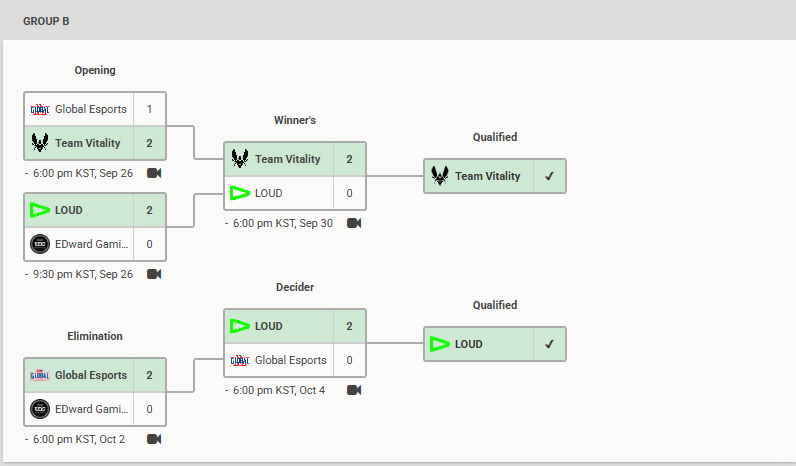
Task: Open VOD camera icon for 6:00 pm Sep 26 match
Action: click(x=154, y=173)
